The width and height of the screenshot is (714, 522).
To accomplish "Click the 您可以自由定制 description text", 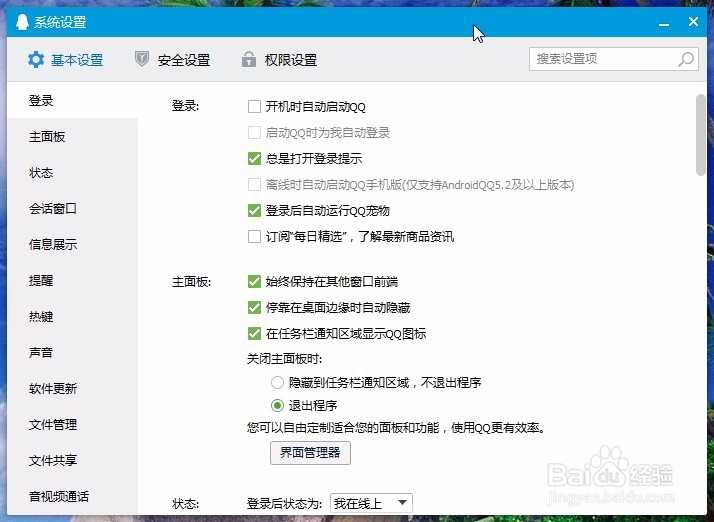I will click(396, 428).
